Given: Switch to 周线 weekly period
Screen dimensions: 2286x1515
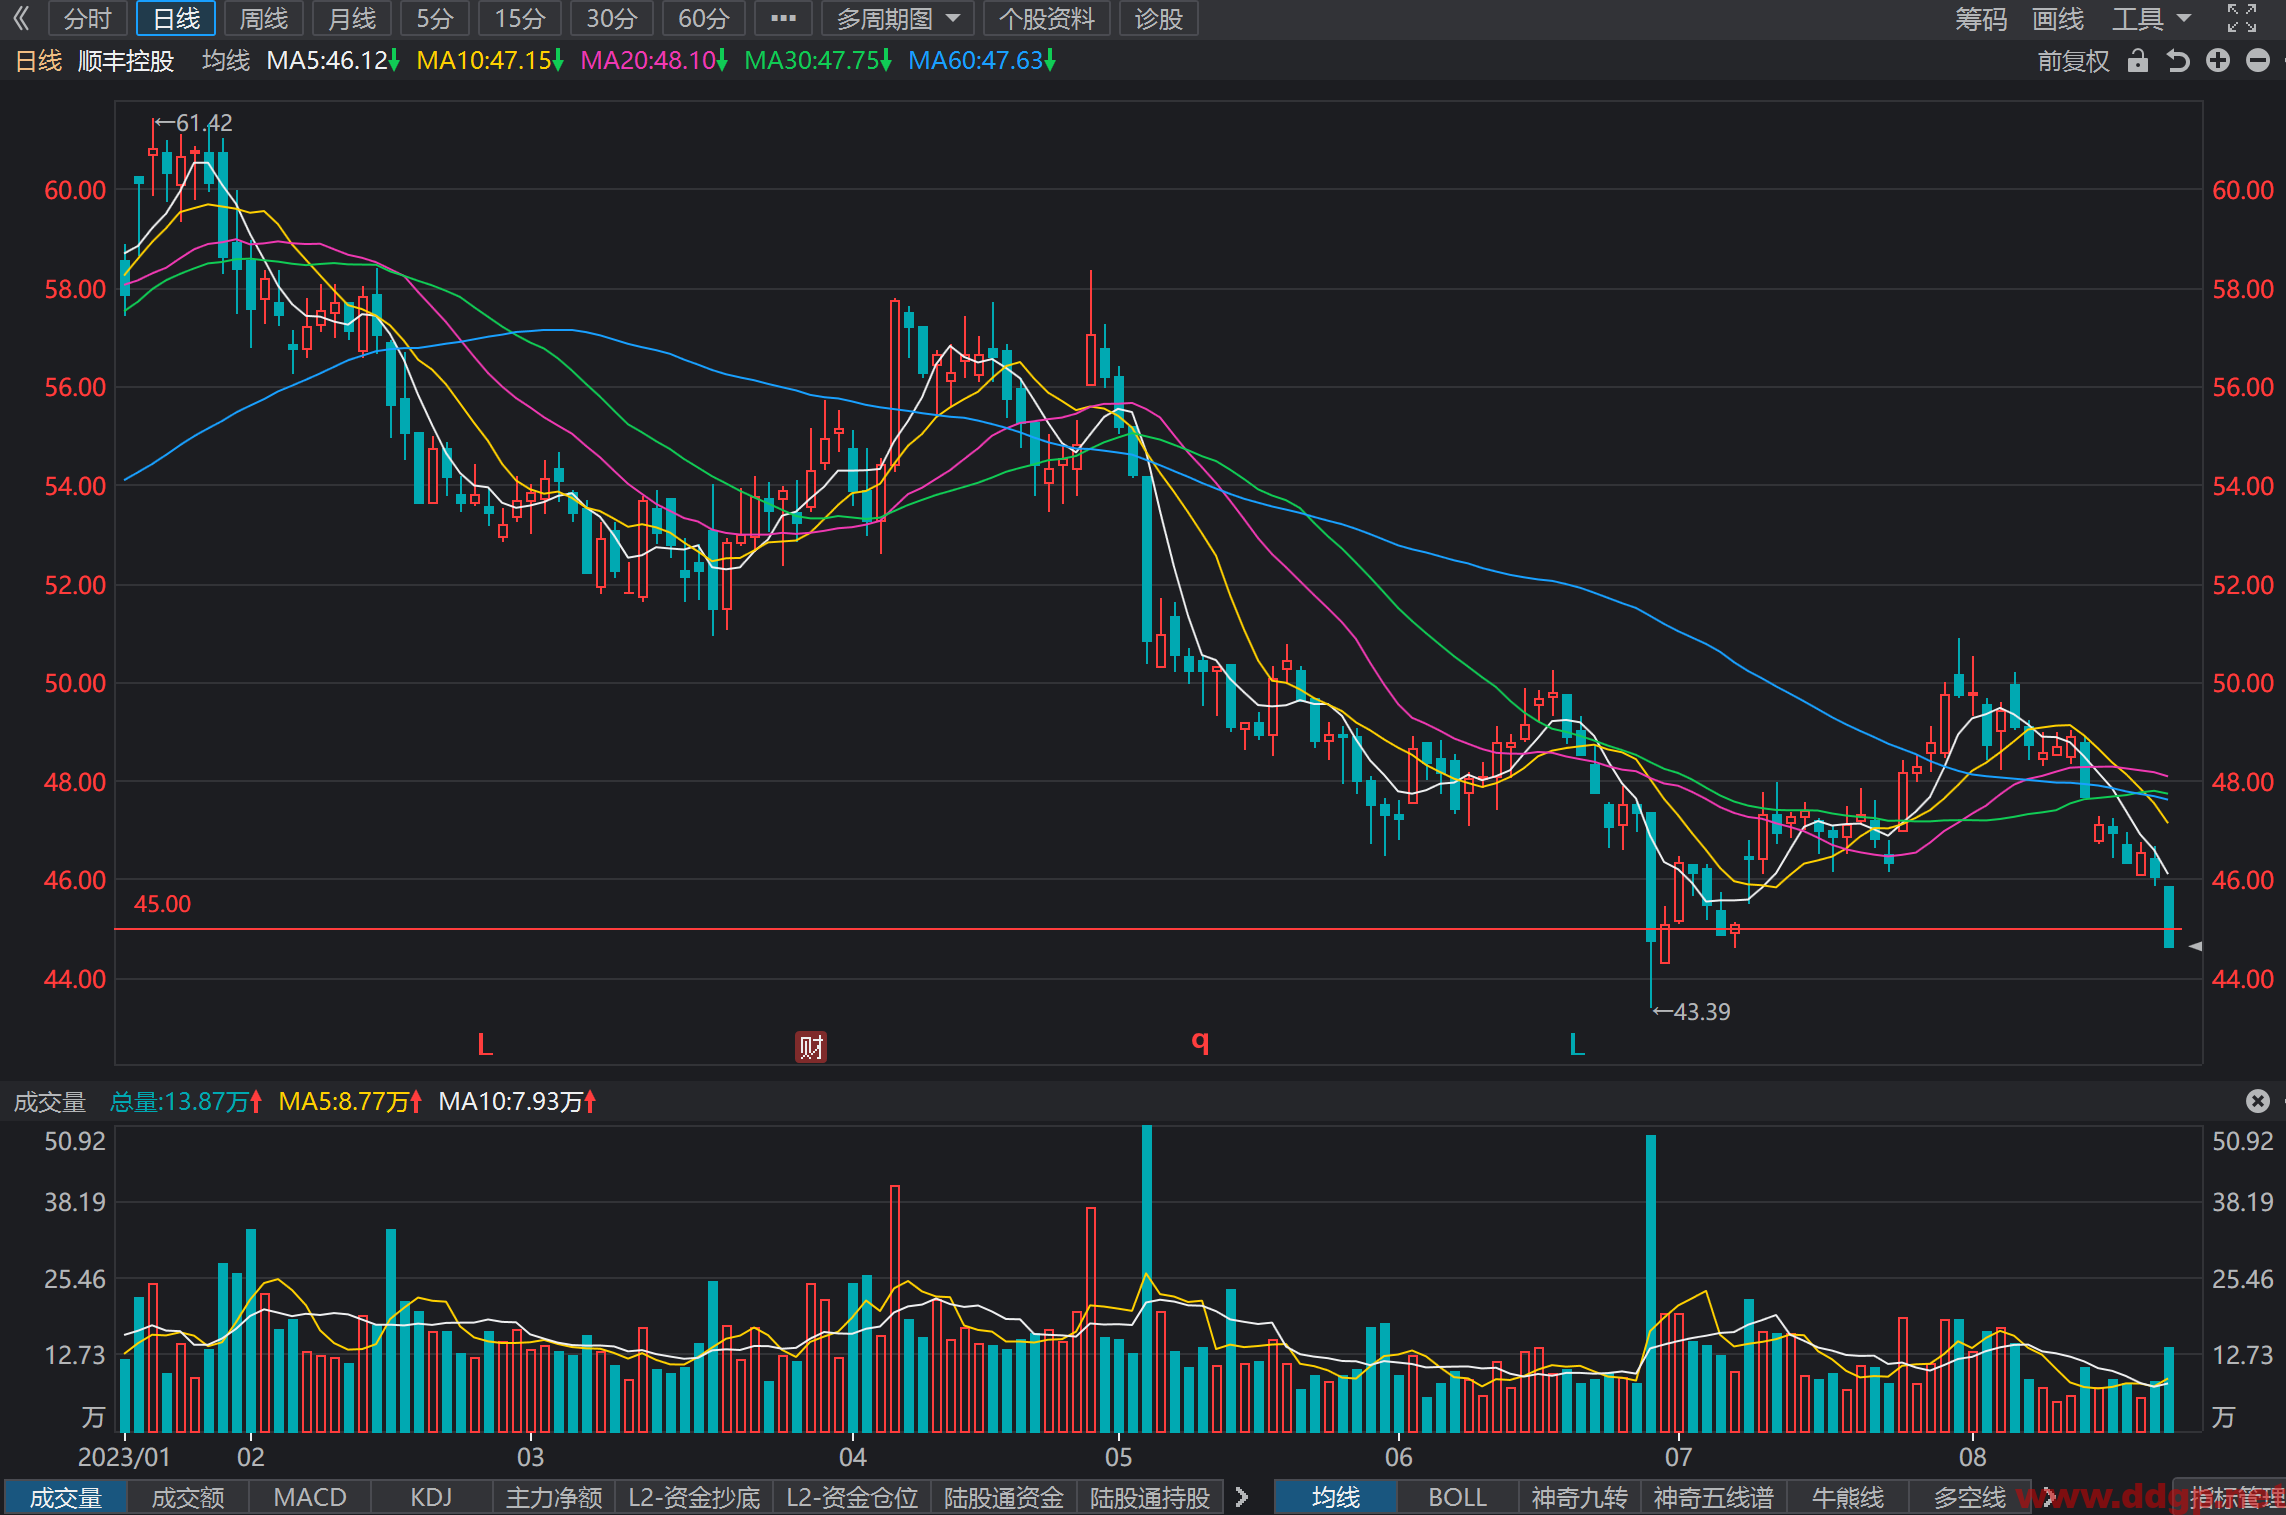Looking at the screenshot, I should pyautogui.click(x=264, y=18).
